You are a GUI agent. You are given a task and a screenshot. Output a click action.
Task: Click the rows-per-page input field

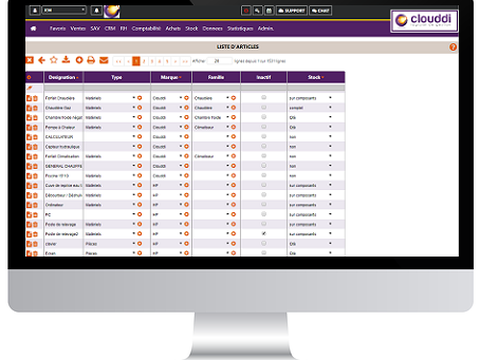click(219, 61)
